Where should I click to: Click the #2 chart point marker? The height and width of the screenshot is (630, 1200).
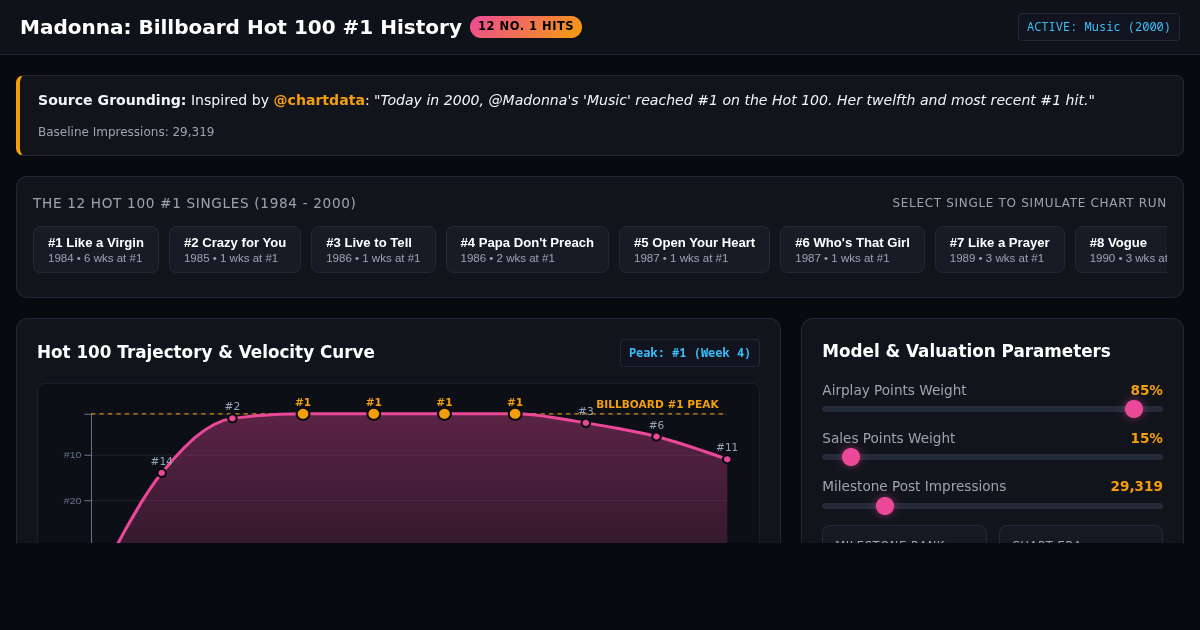[232, 418]
